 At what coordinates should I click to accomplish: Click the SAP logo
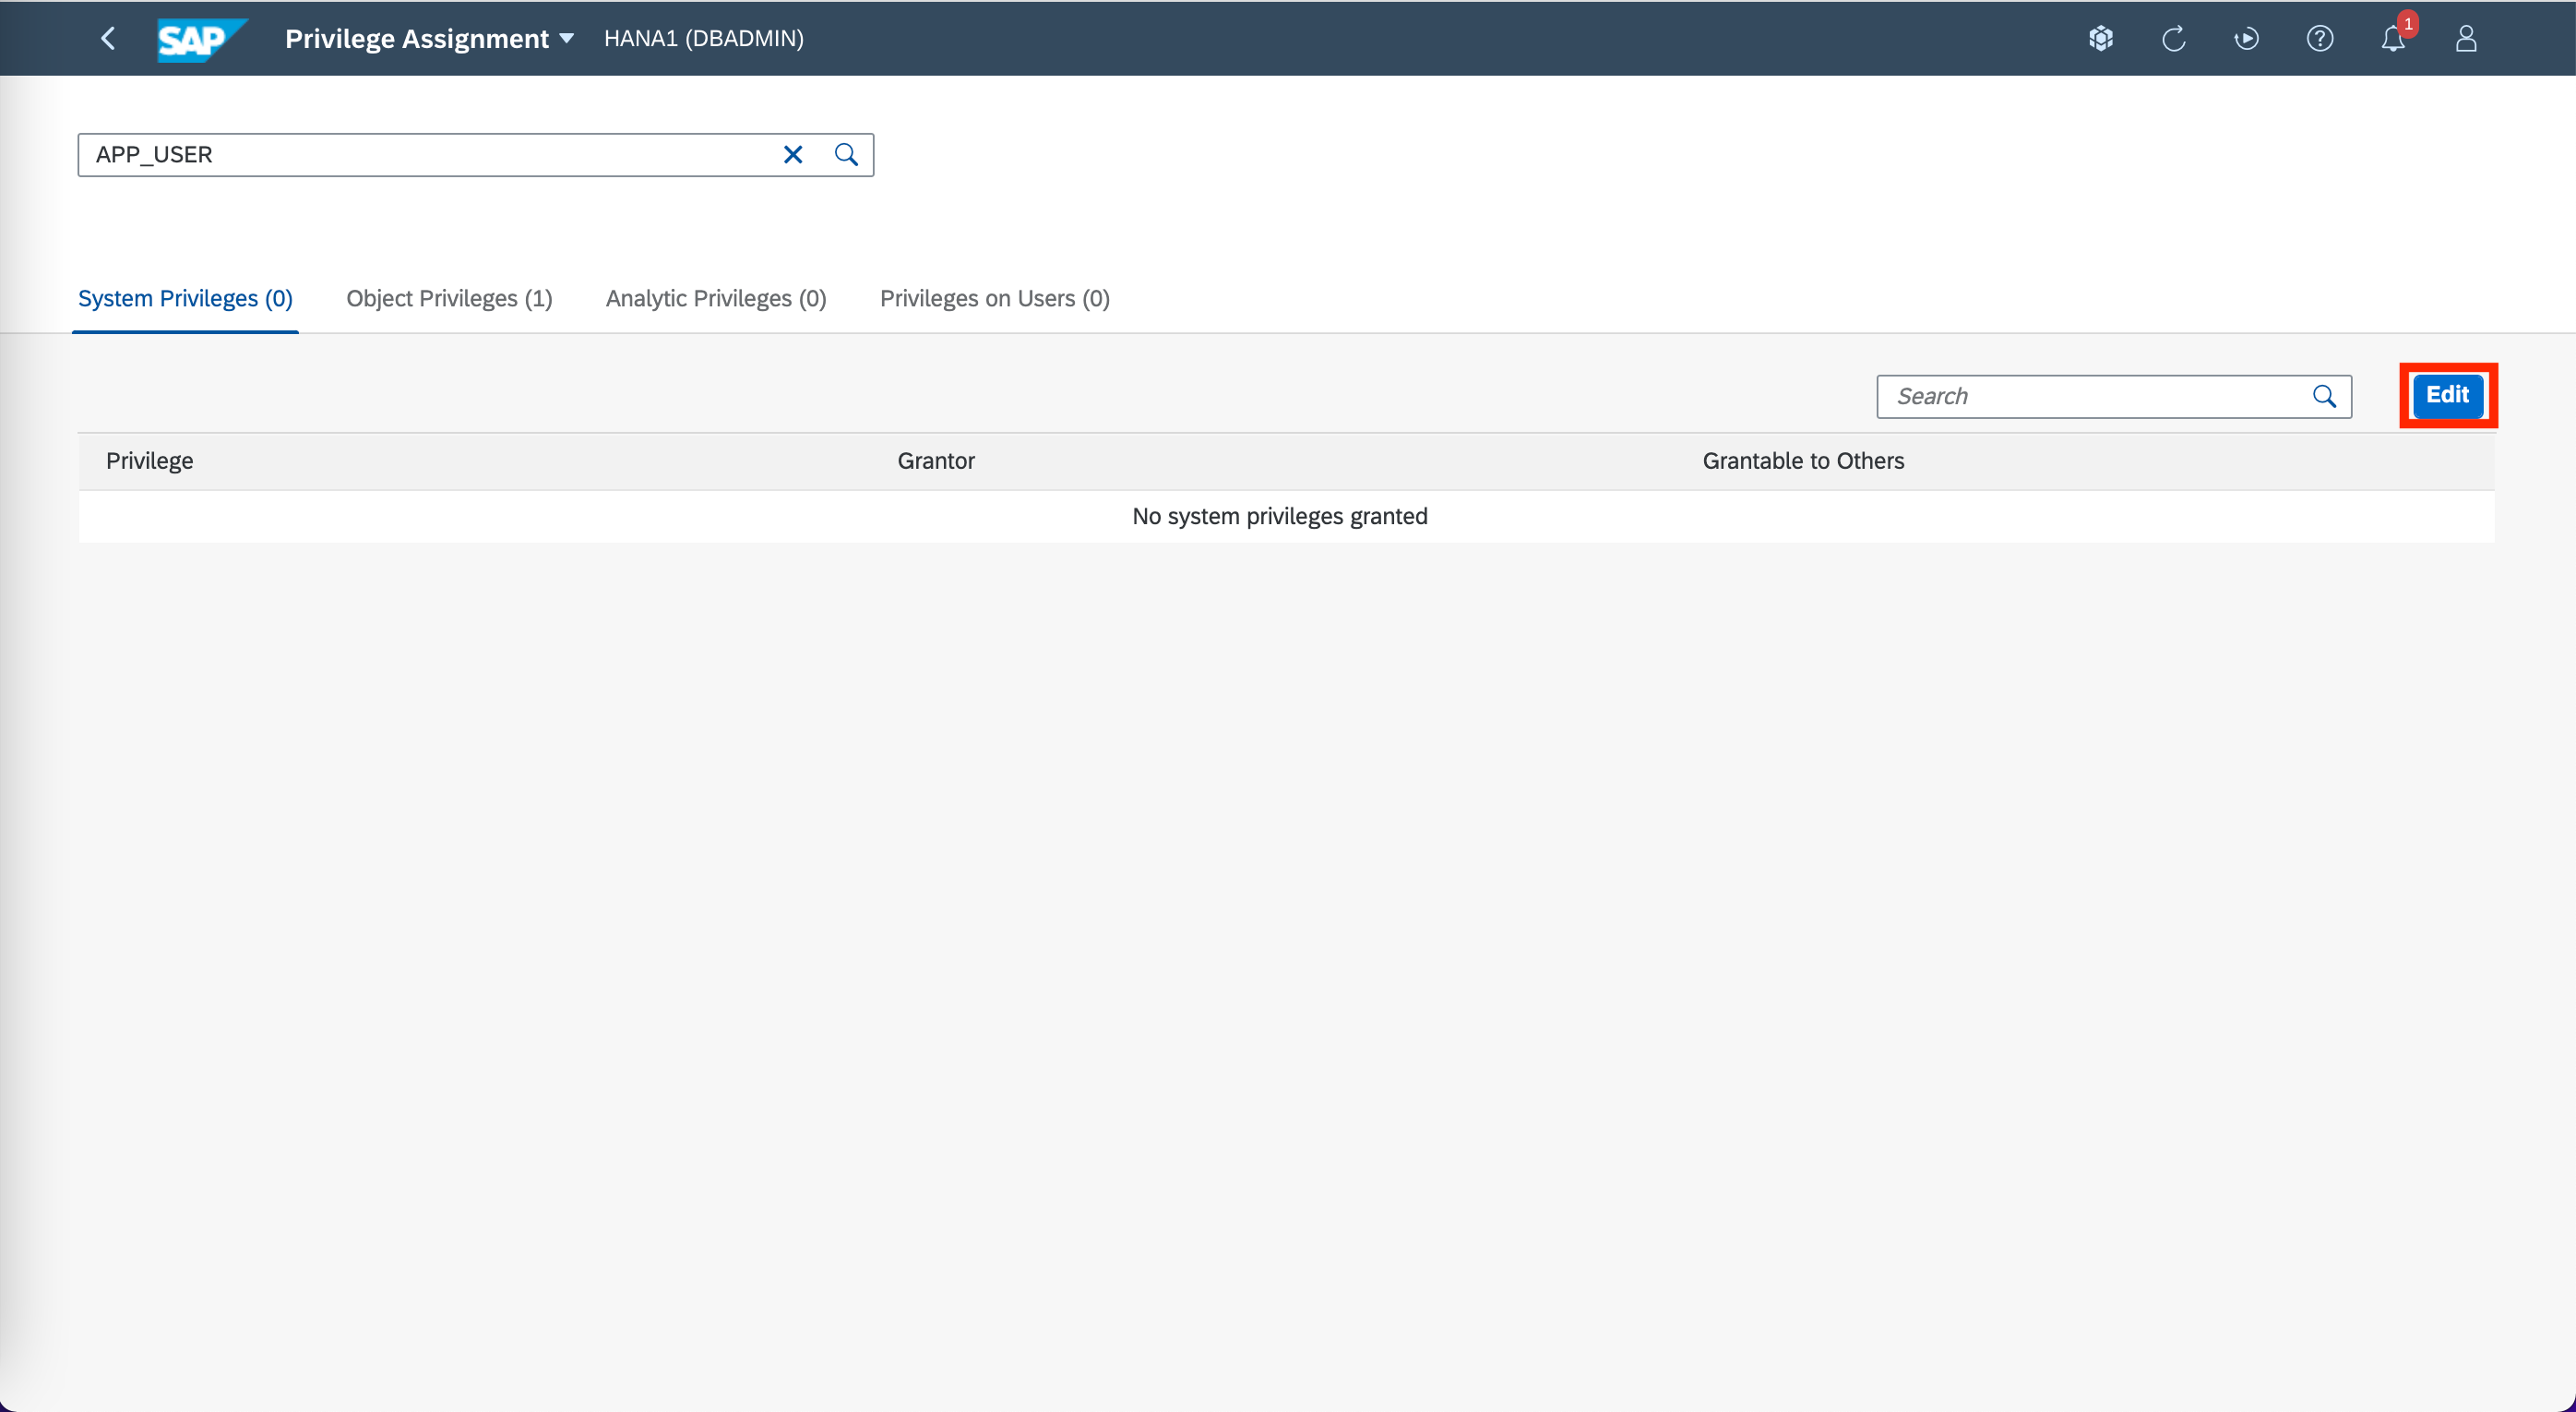point(201,39)
